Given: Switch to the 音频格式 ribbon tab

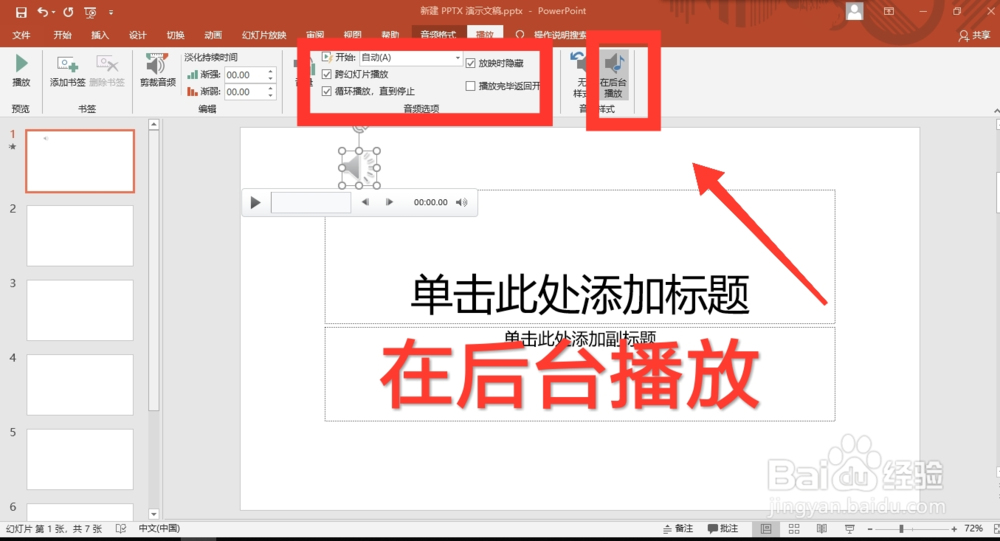Looking at the screenshot, I should click(438, 34).
